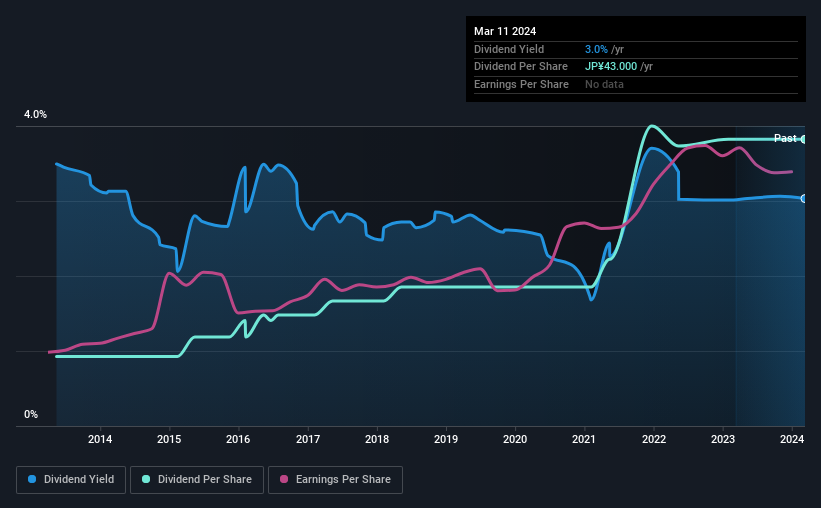The width and height of the screenshot is (821, 508).
Task: Click the pink Earnings Per Share legend dot
Action: click(284, 479)
